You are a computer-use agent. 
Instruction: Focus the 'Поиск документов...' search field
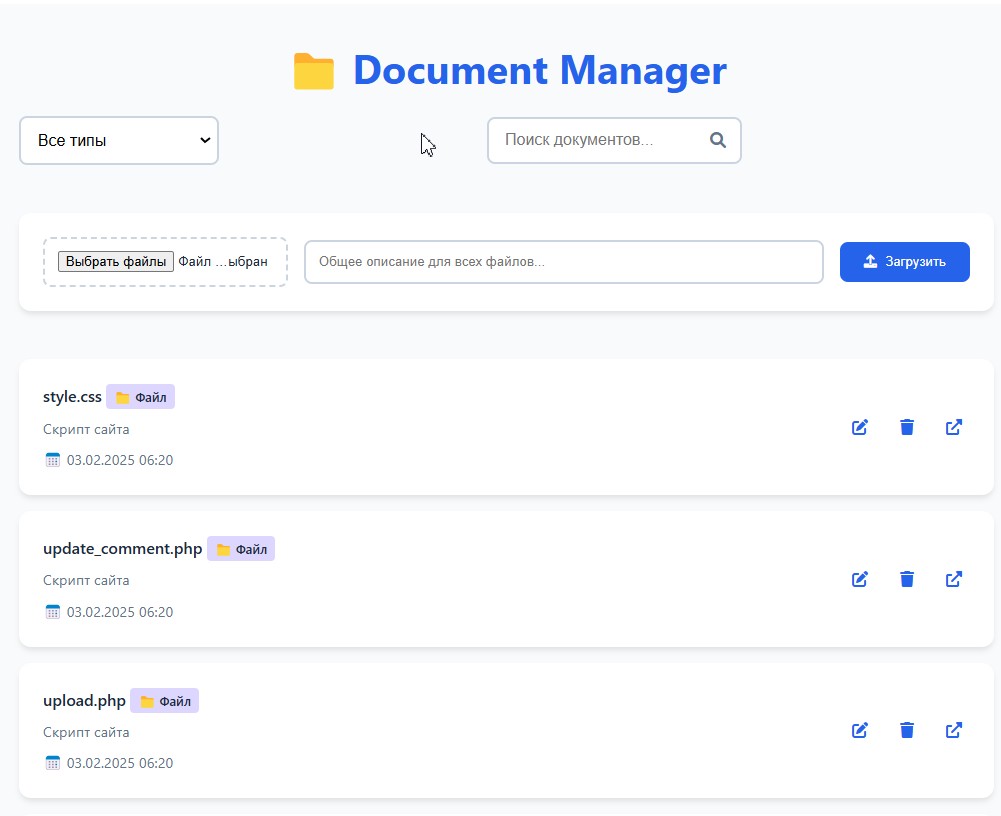[x=600, y=140]
